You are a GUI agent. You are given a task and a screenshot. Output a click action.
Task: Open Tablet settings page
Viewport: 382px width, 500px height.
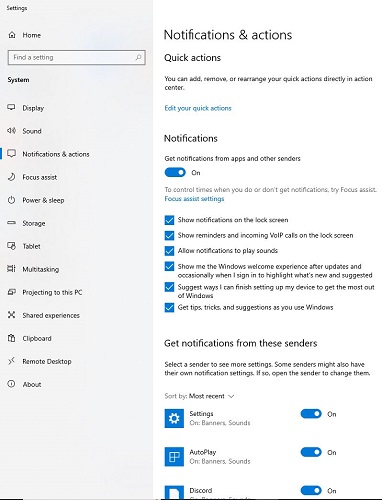31,246
